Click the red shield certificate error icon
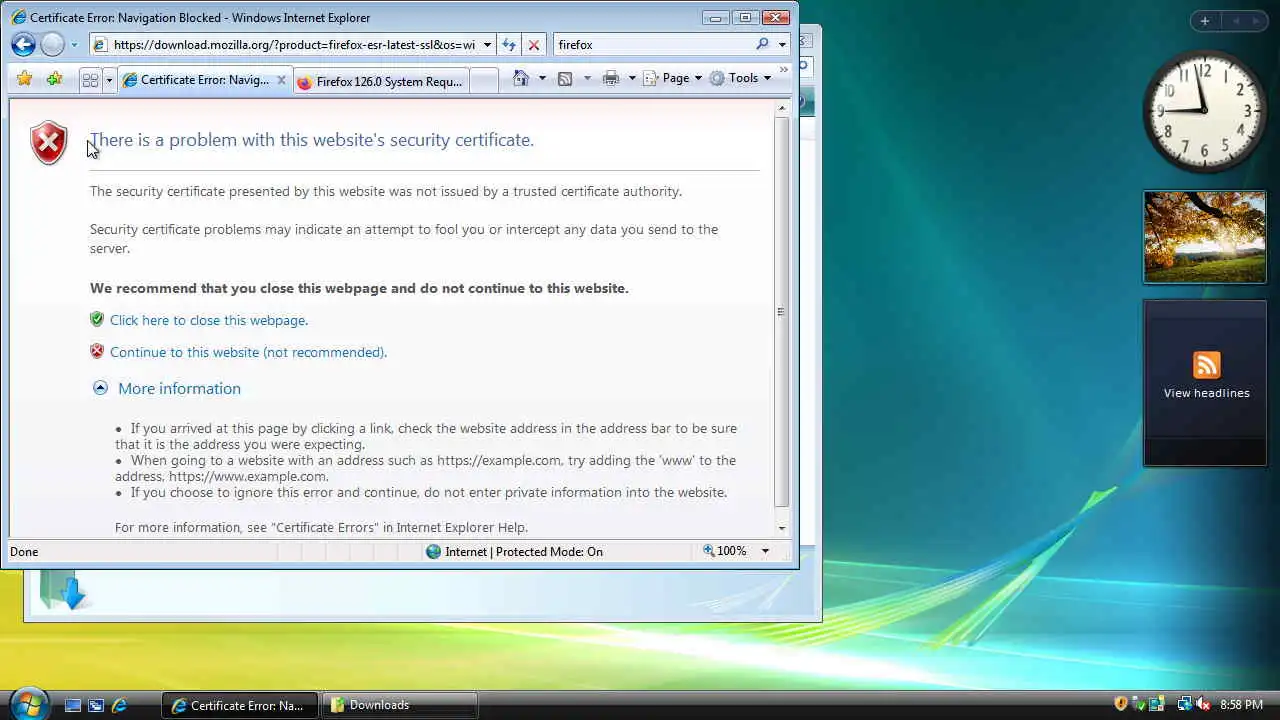This screenshot has width=1280, height=720. click(49, 143)
